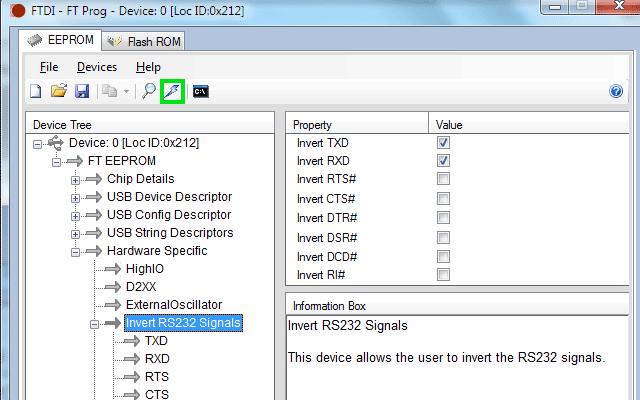Viewport: 640px width, 400px height.
Task: Open the command line window icon
Action: tap(201, 92)
